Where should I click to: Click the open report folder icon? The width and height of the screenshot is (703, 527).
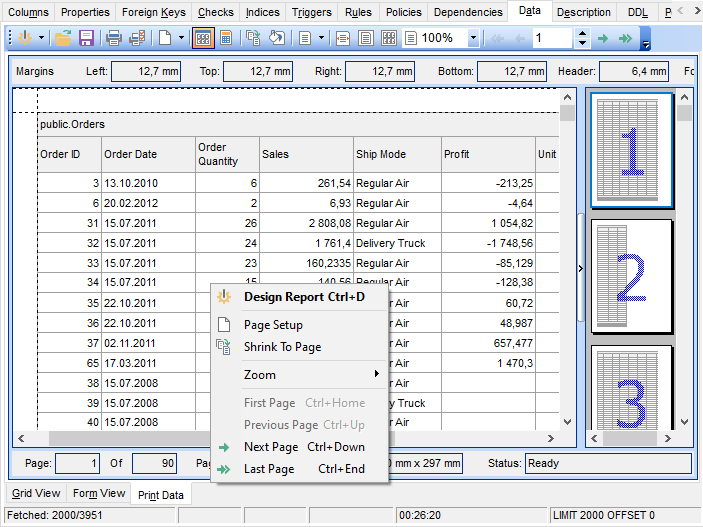coord(63,38)
